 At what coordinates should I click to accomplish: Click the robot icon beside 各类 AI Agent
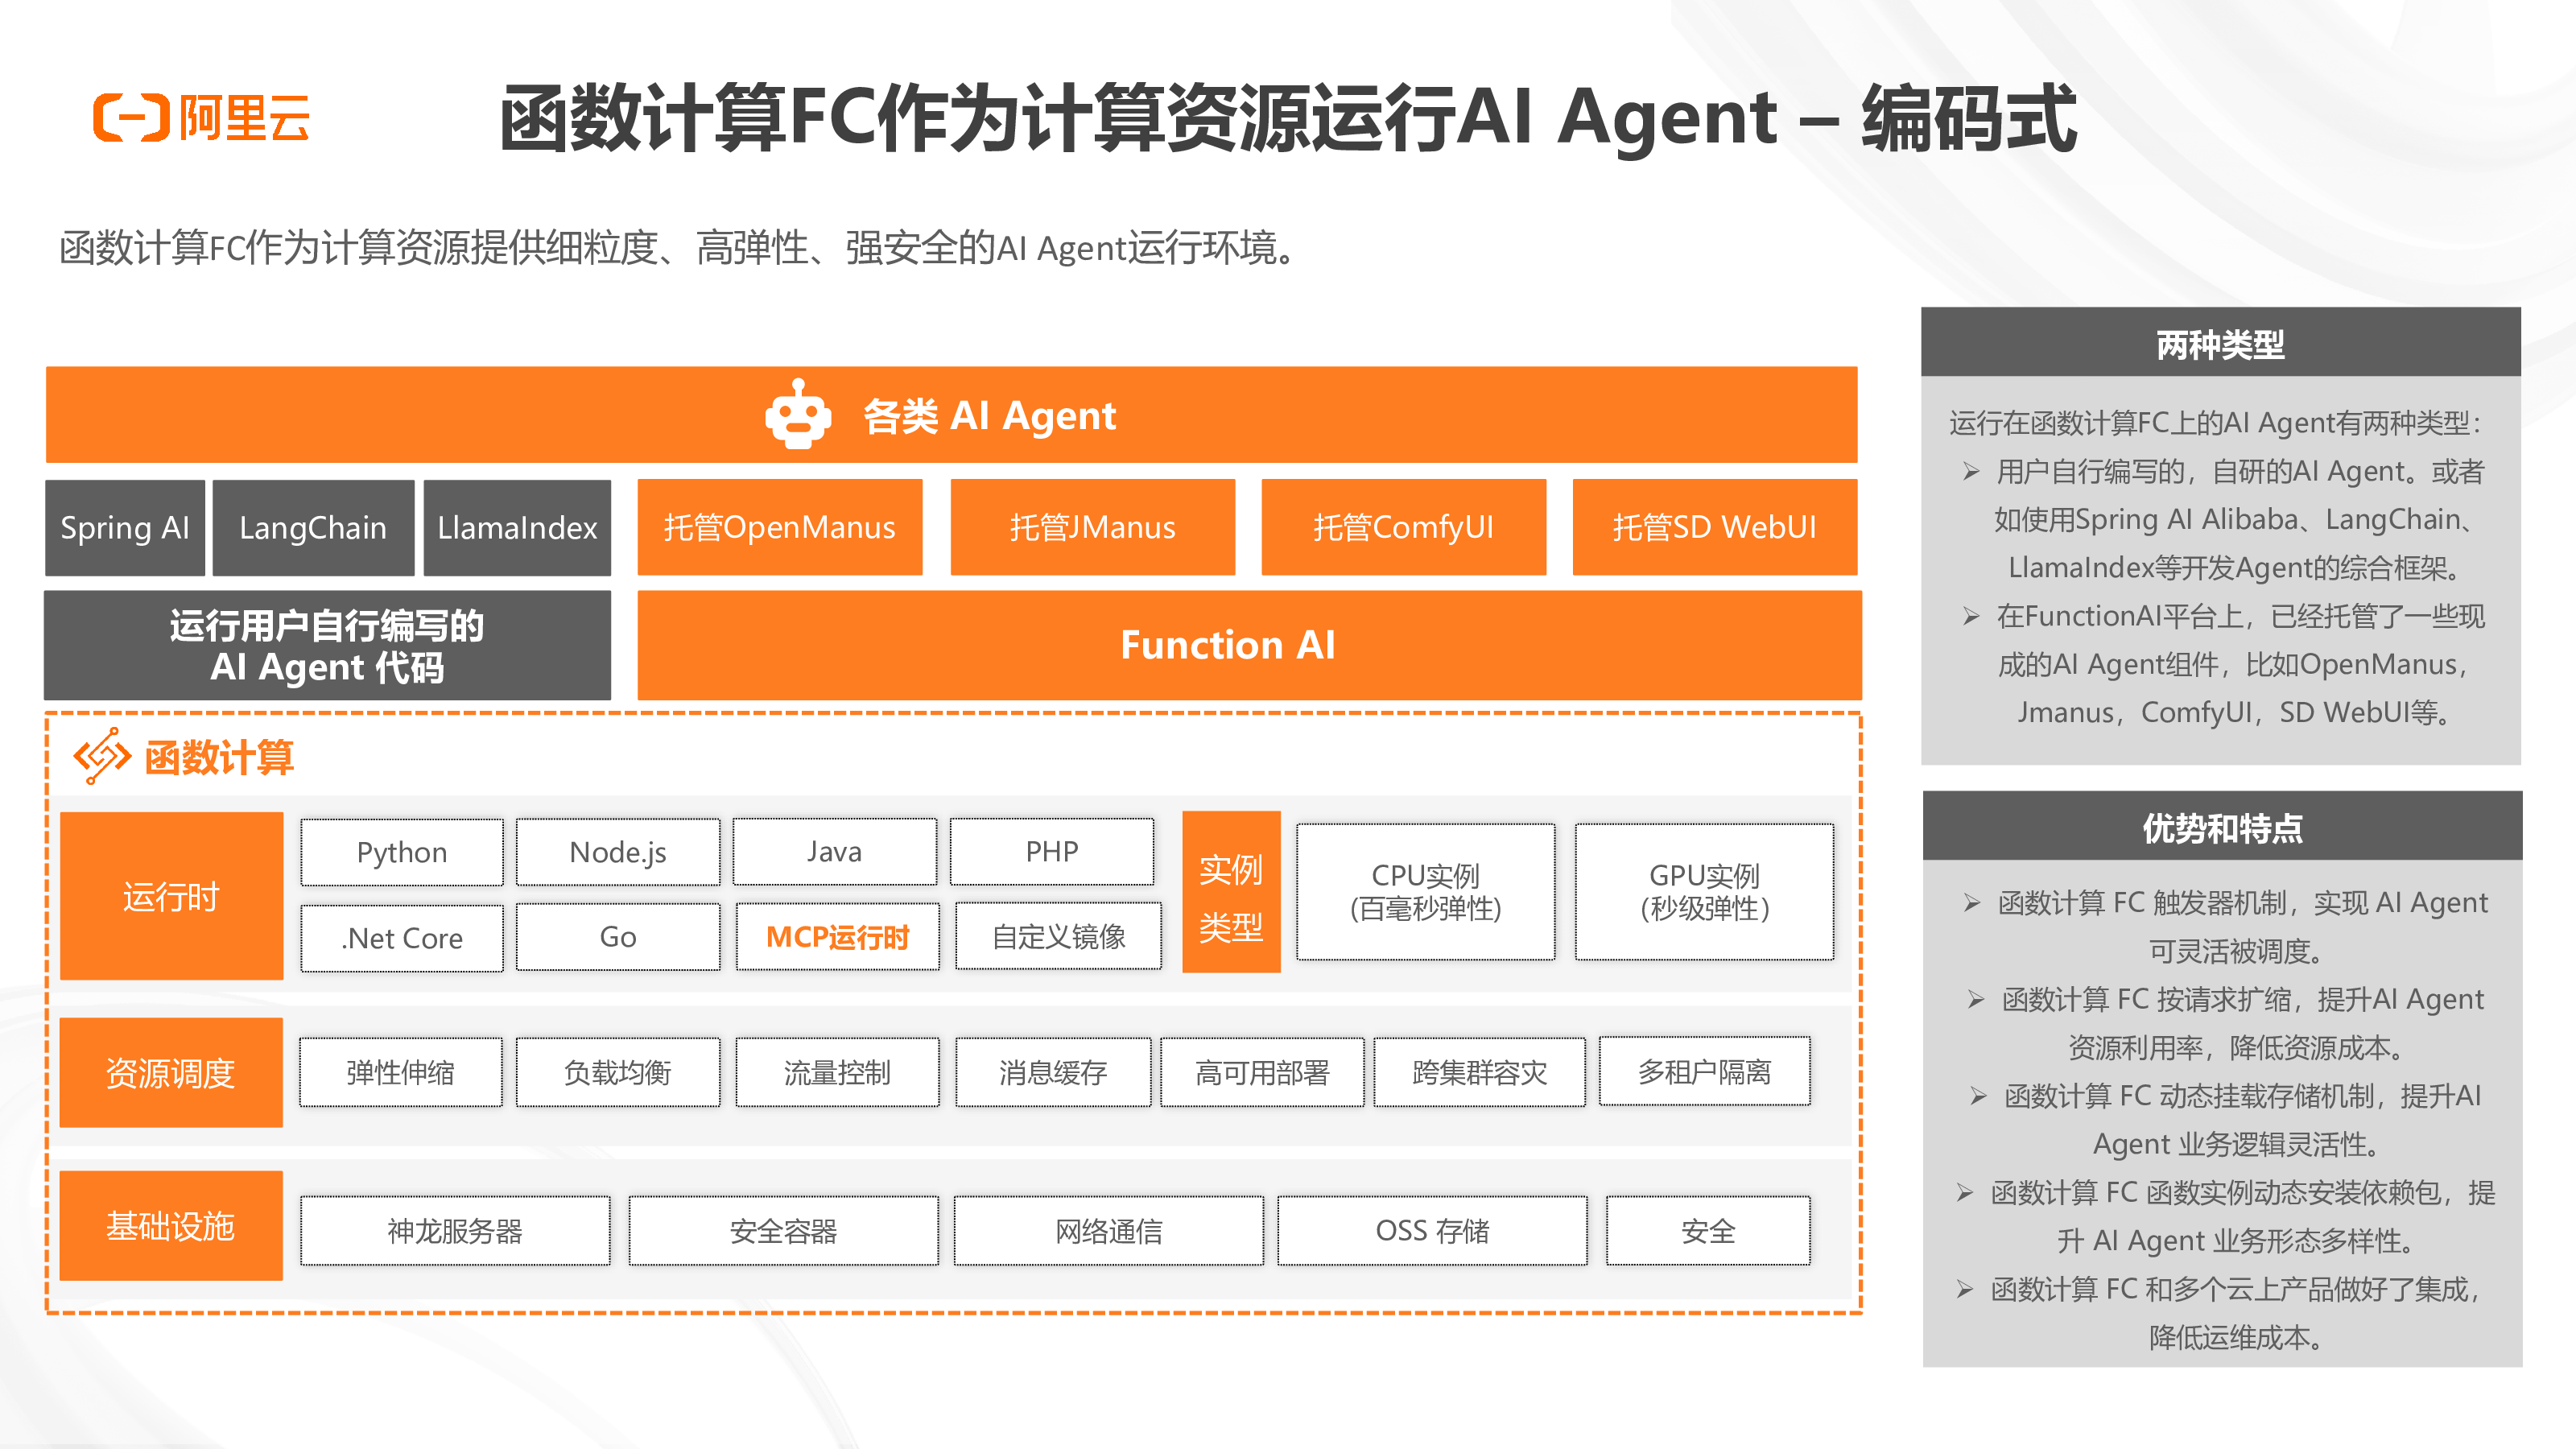click(798, 414)
